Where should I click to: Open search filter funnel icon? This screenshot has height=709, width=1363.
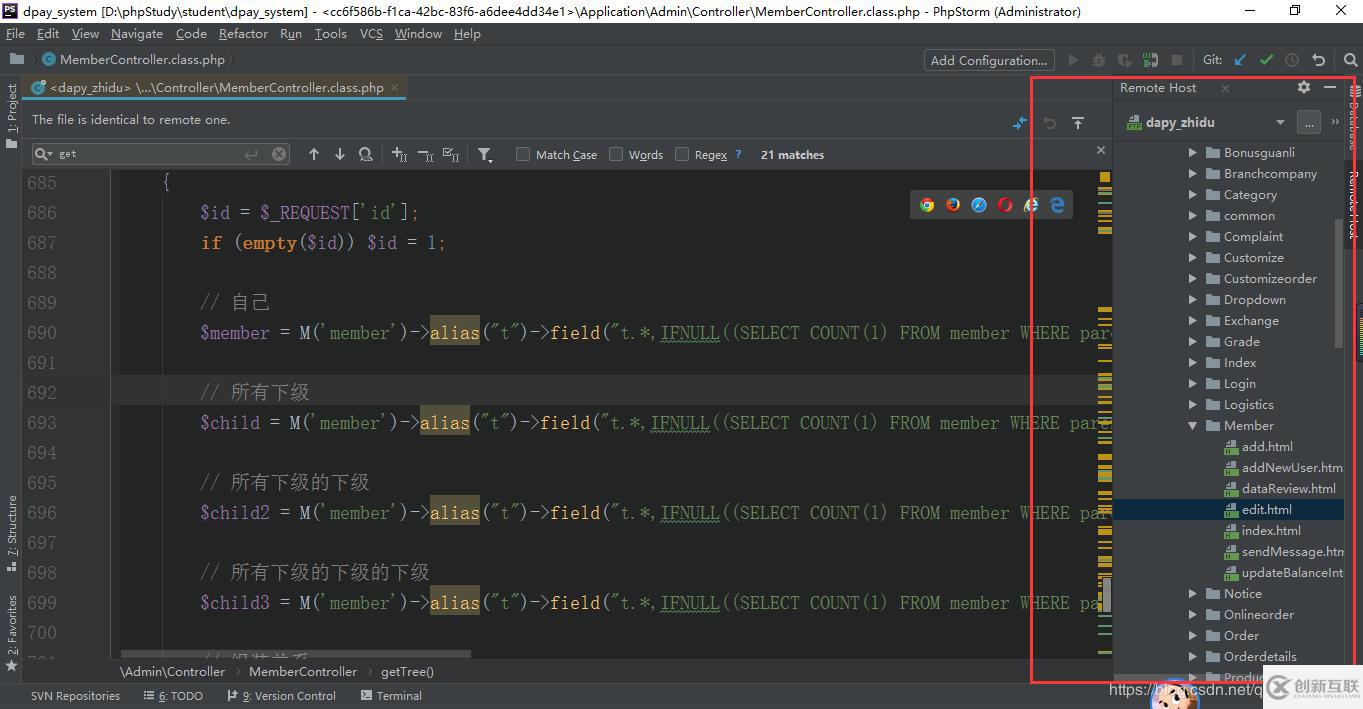tap(485, 154)
